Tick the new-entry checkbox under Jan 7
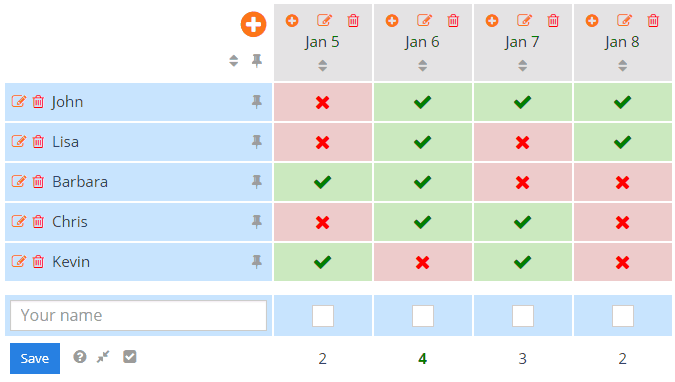This screenshot has width=675, height=382. (523, 316)
